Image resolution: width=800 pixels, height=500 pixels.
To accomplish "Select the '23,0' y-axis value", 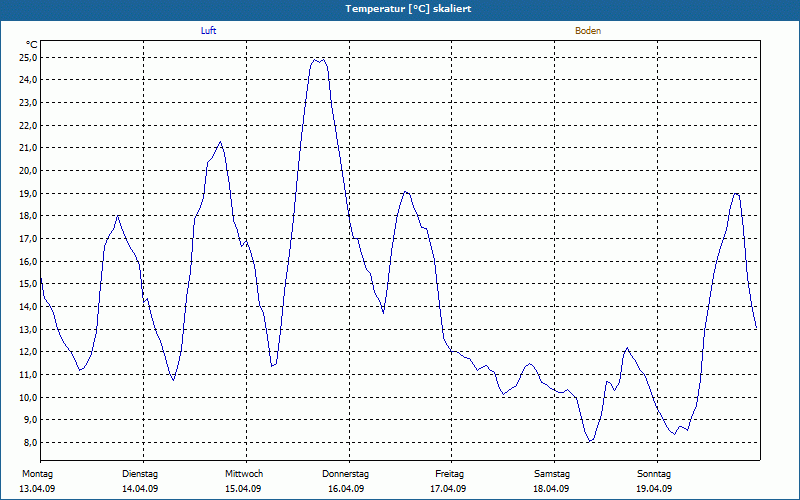I will [28, 103].
